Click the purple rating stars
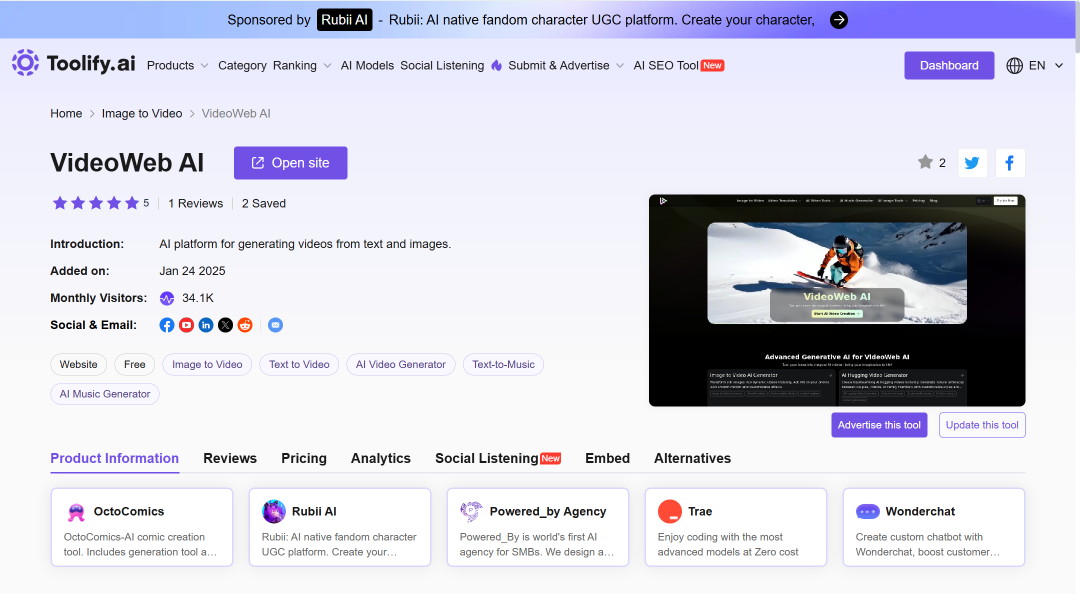Screen dimensions: 1080x594 click(x=96, y=203)
